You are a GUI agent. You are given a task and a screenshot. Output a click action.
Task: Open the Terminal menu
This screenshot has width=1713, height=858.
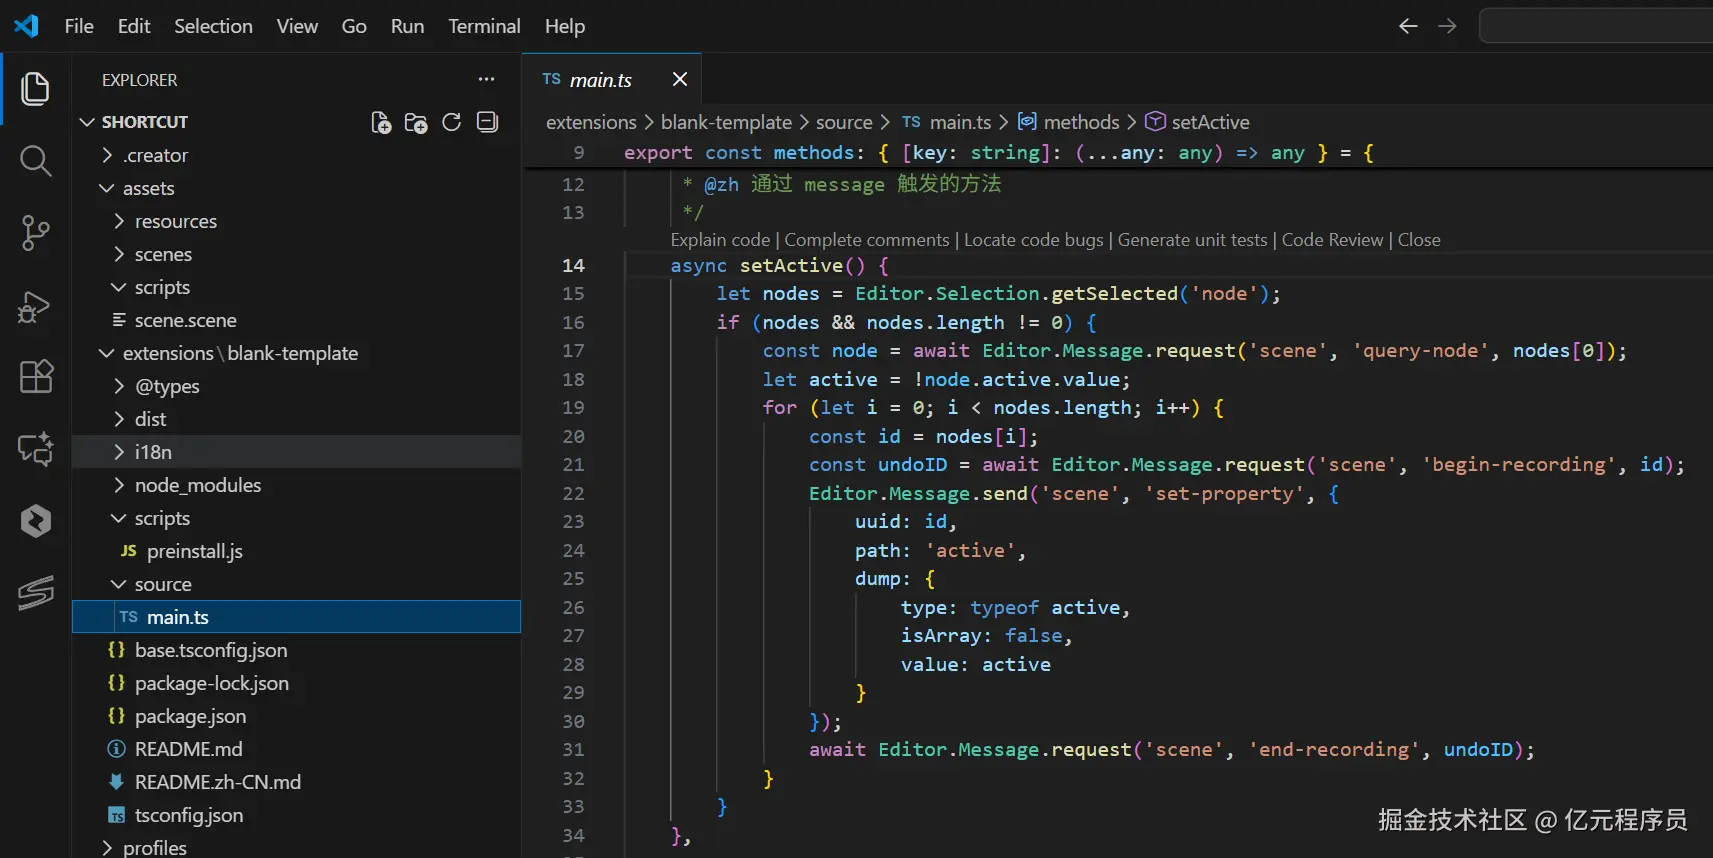[x=484, y=26]
